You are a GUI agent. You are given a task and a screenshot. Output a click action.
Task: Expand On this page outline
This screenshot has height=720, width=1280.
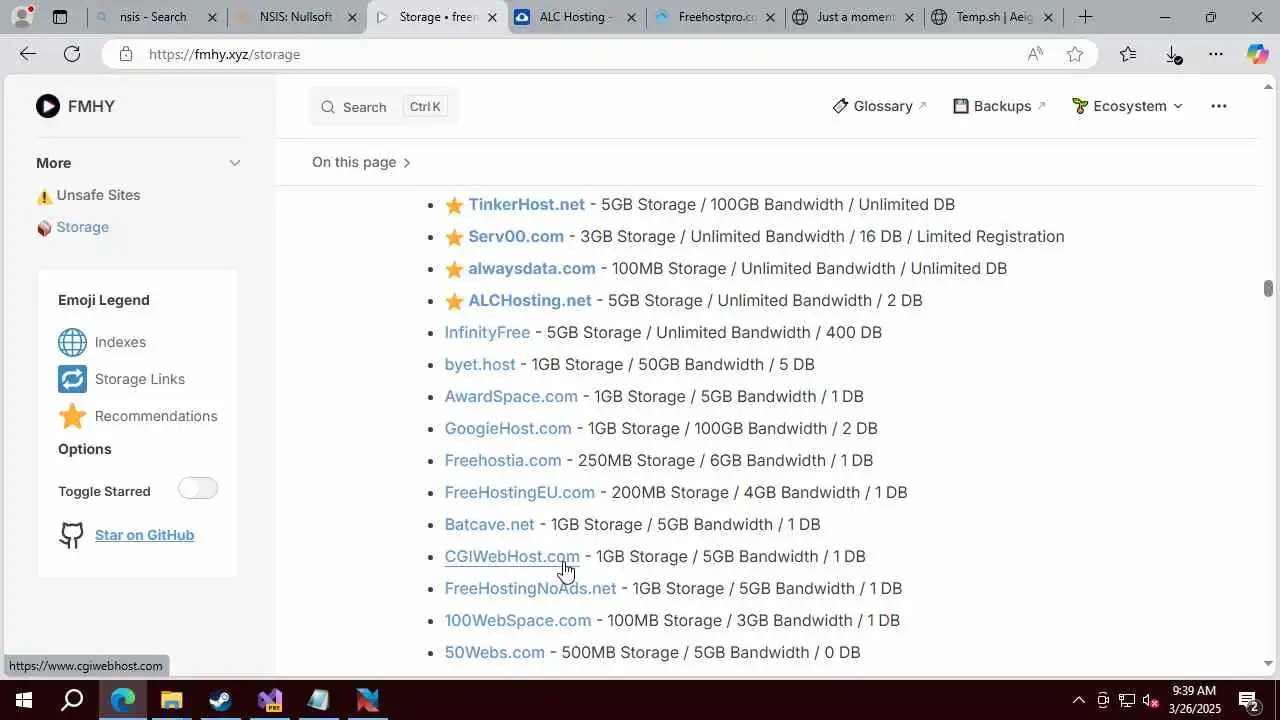click(361, 162)
